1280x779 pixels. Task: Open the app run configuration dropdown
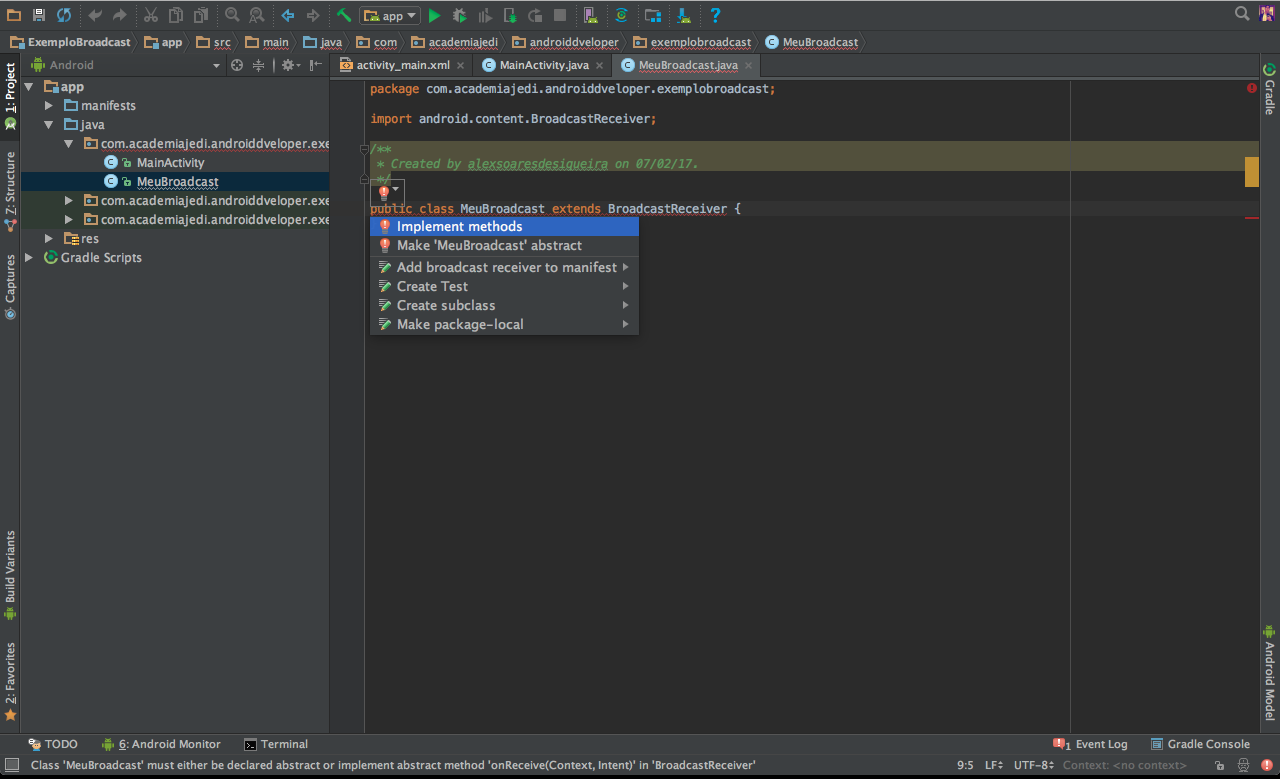click(390, 15)
